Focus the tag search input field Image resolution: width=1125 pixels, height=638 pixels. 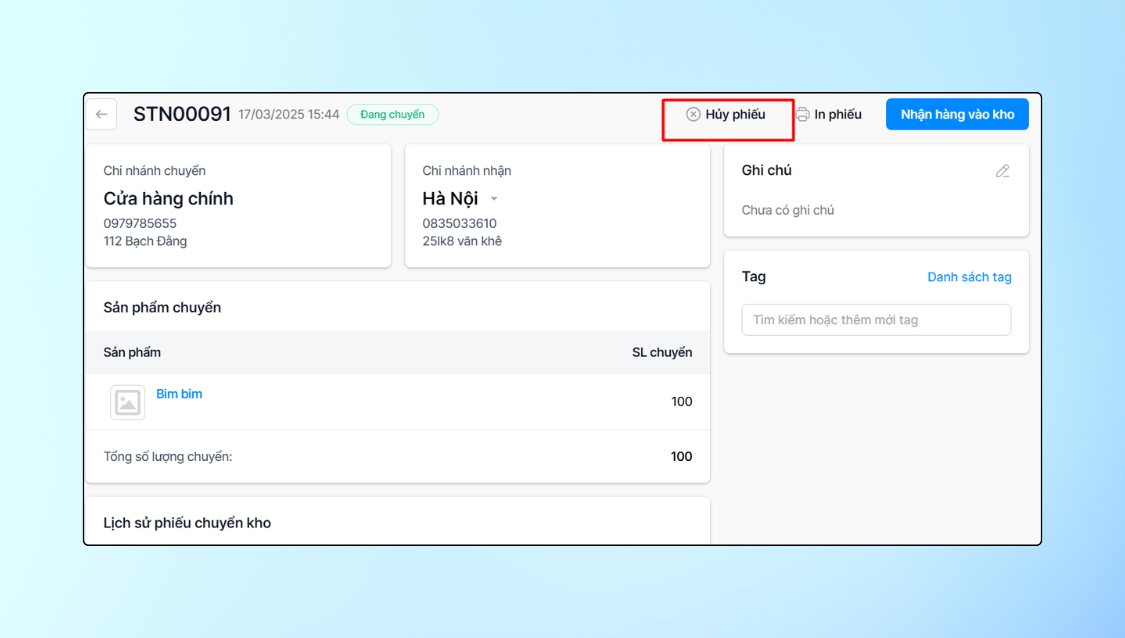point(876,320)
